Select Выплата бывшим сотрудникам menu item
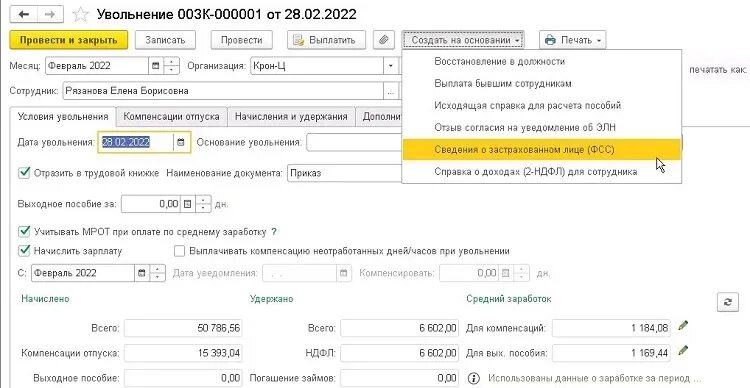The height and width of the screenshot is (388, 750). (541, 84)
